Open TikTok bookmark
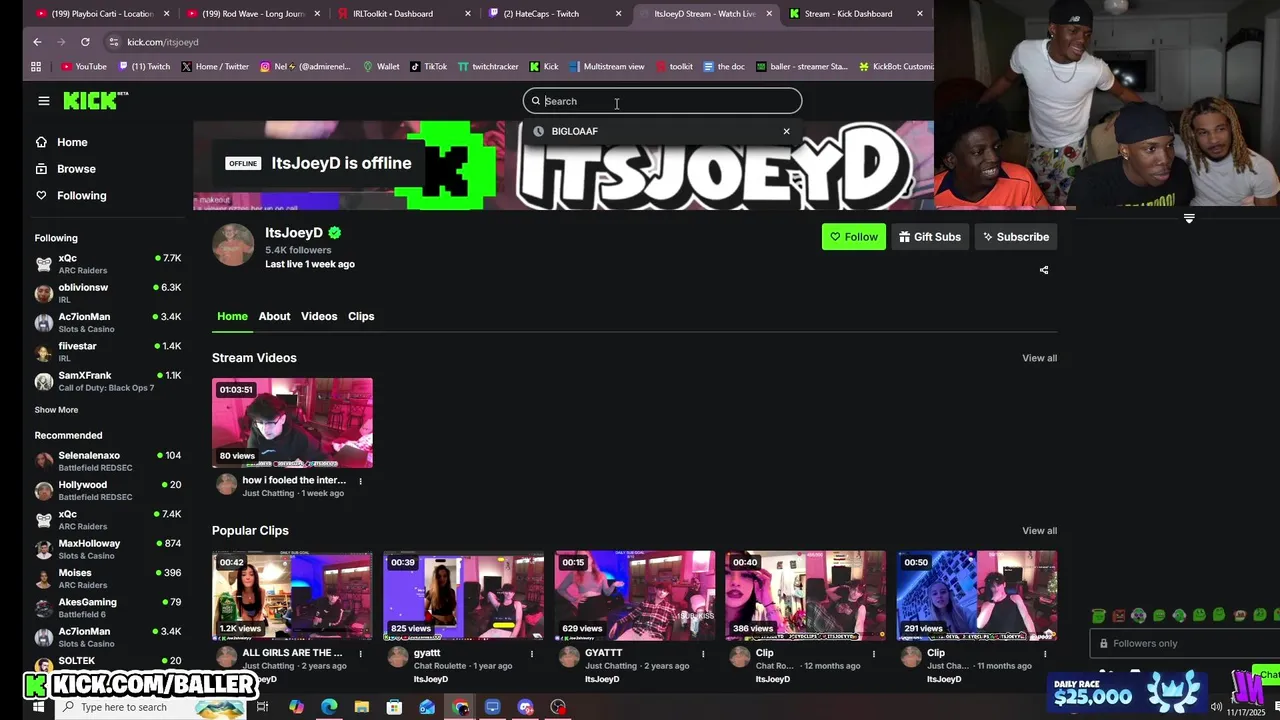This screenshot has height=720, width=1280. (427, 67)
